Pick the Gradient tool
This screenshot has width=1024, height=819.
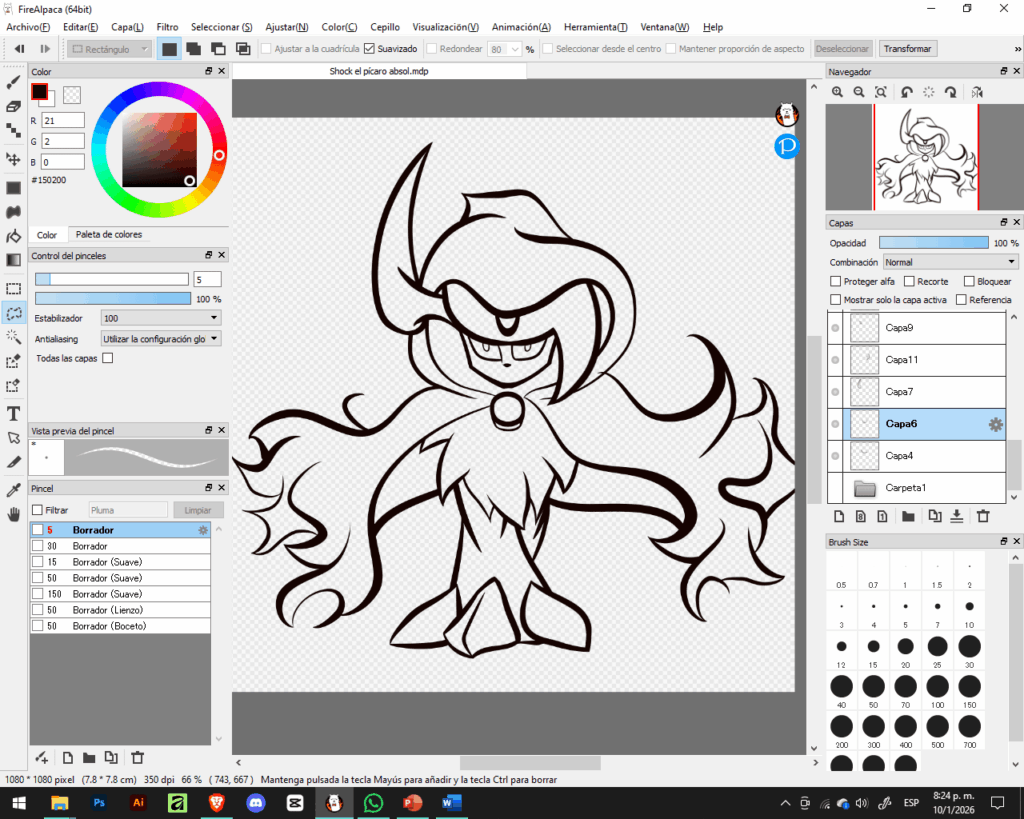[x=13, y=258]
